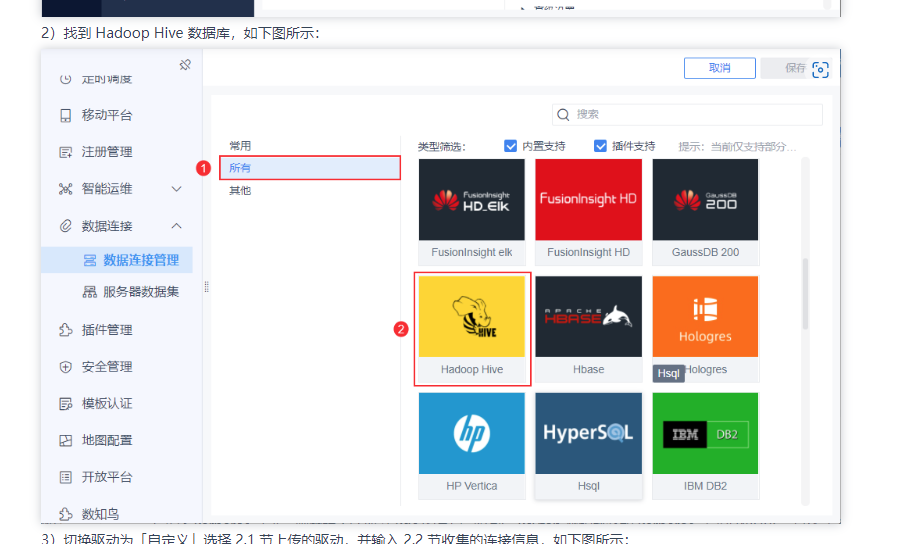
Task: Click the 安全管理 shield icon
Action: [66, 367]
